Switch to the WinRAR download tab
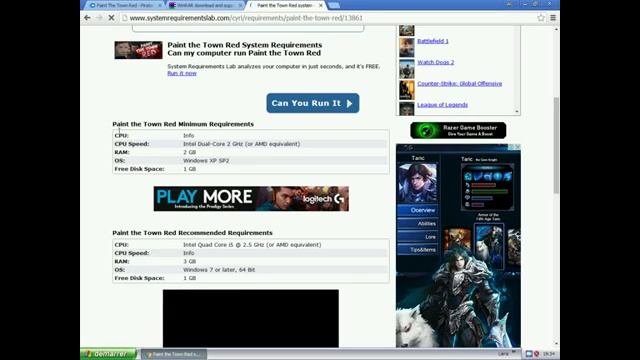Image resolution: width=640 pixels, height=360 pixels. click(205, 5)
